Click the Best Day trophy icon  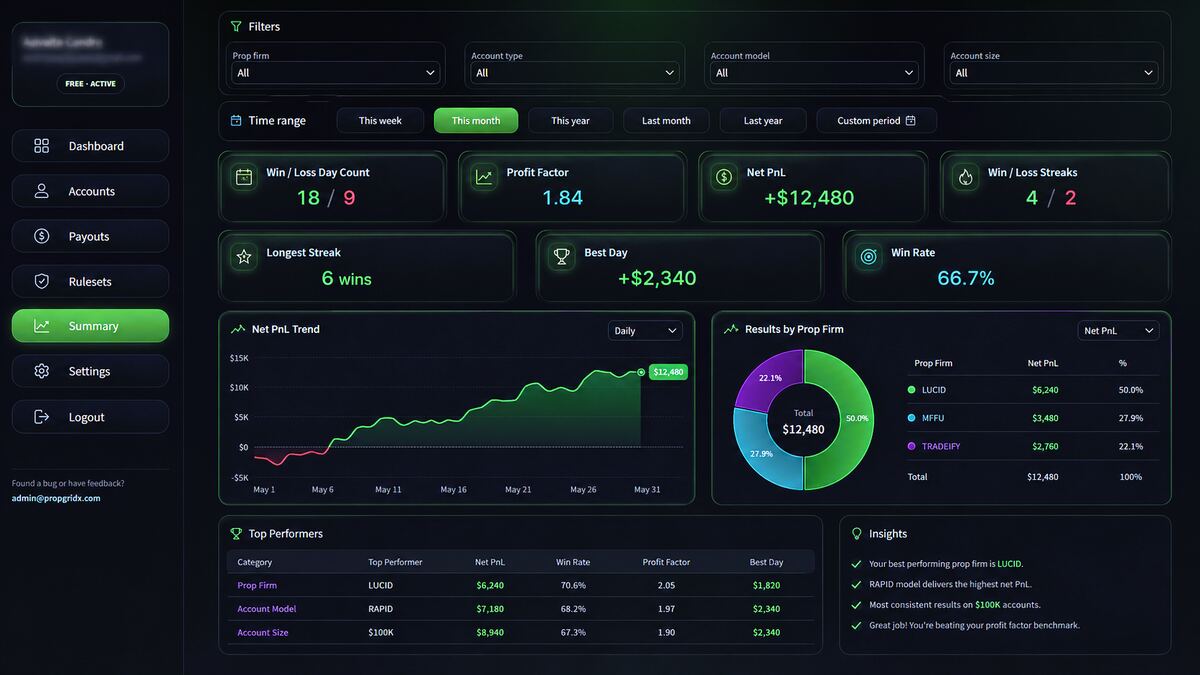pyautogui.click(x=562, y=257)
